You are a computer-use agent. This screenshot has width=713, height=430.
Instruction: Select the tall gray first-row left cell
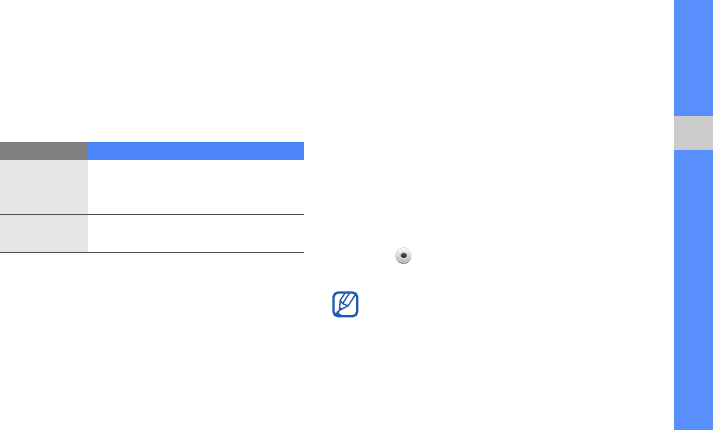(44, 187)
